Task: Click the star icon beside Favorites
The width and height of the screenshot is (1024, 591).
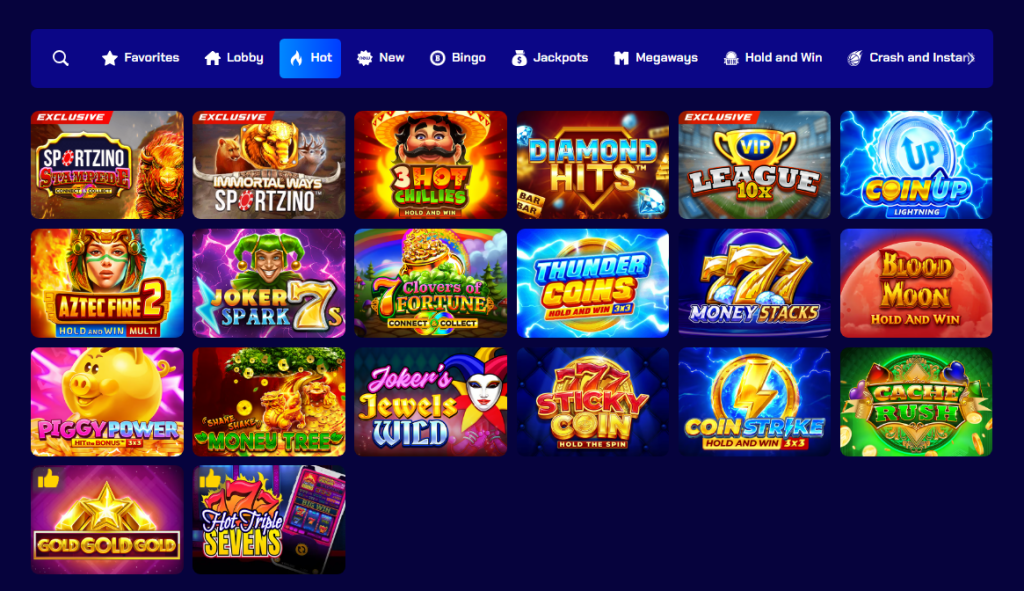Action: click(110, 58)
